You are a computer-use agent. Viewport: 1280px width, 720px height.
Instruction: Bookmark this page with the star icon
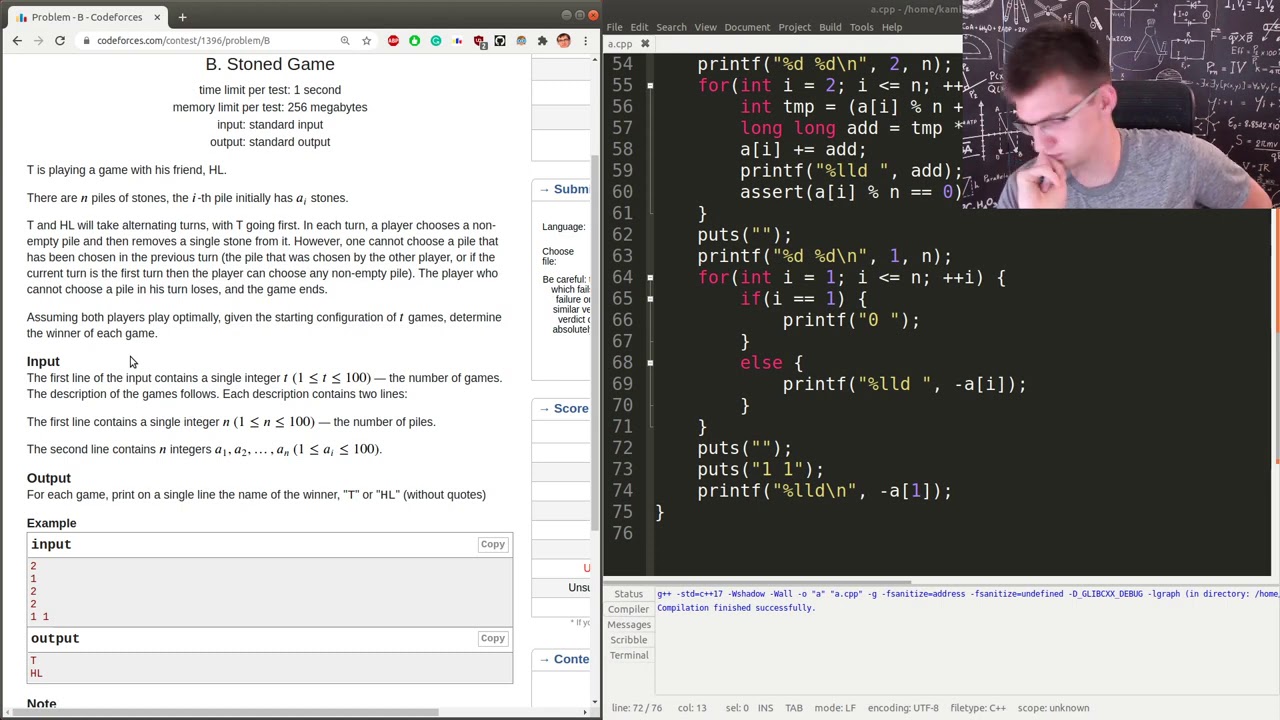tap(367, 41)
